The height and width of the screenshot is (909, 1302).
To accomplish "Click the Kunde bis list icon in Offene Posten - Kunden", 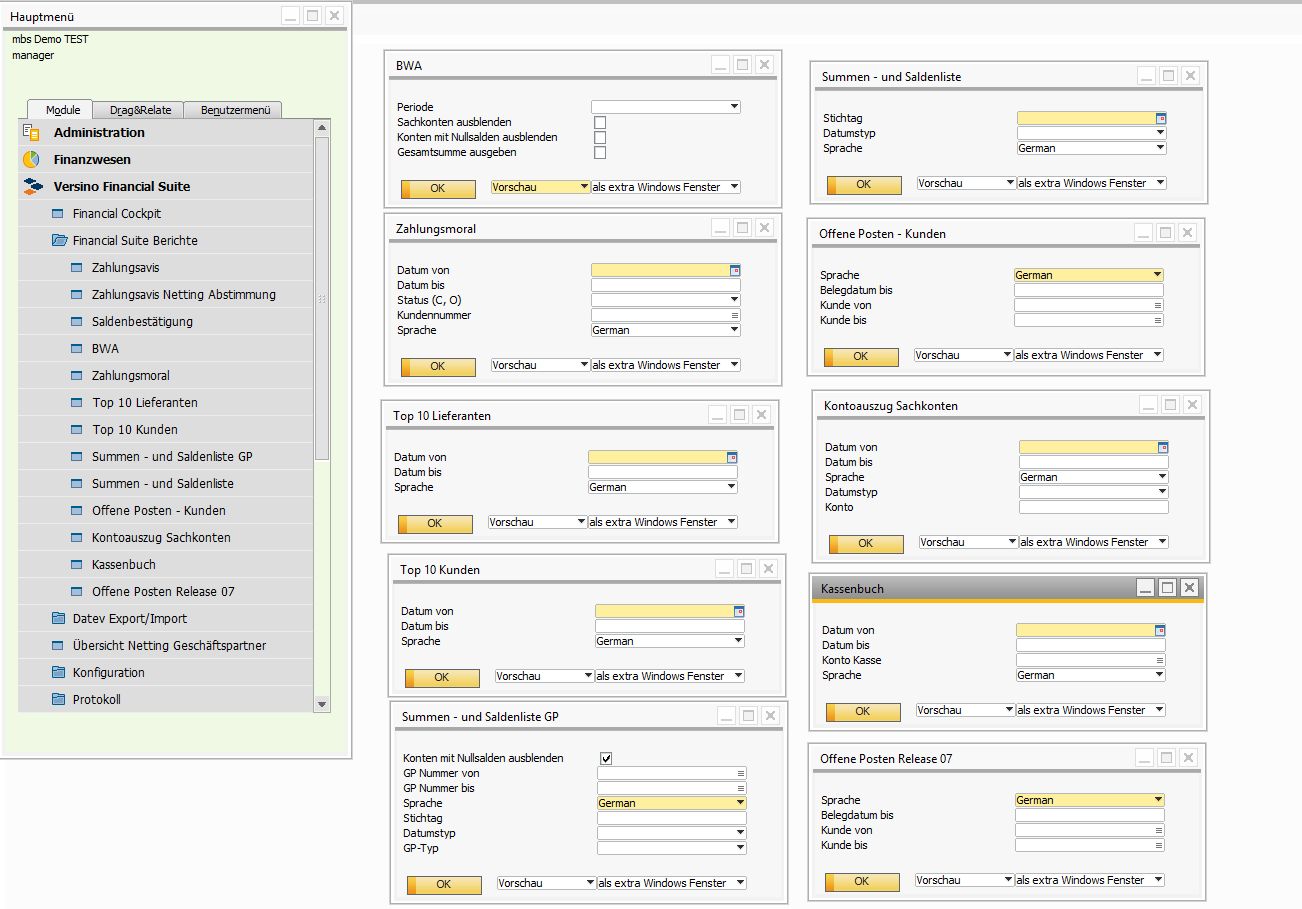I will pyautogui.click(x=1158, y=320).
